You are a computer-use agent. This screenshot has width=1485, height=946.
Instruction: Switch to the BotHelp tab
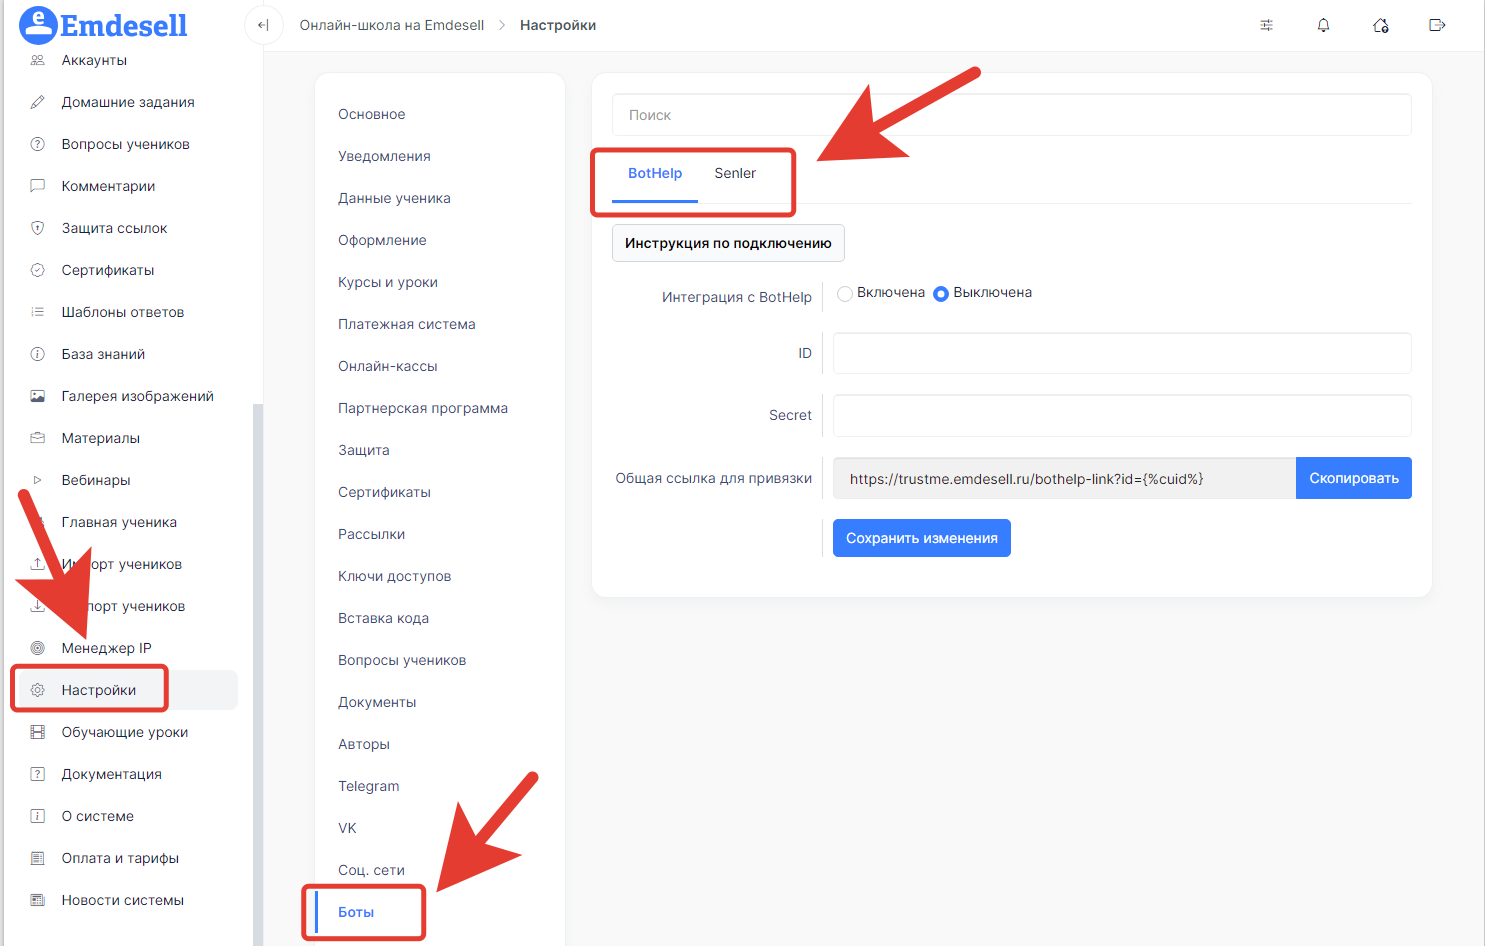(x=655, y=173)
